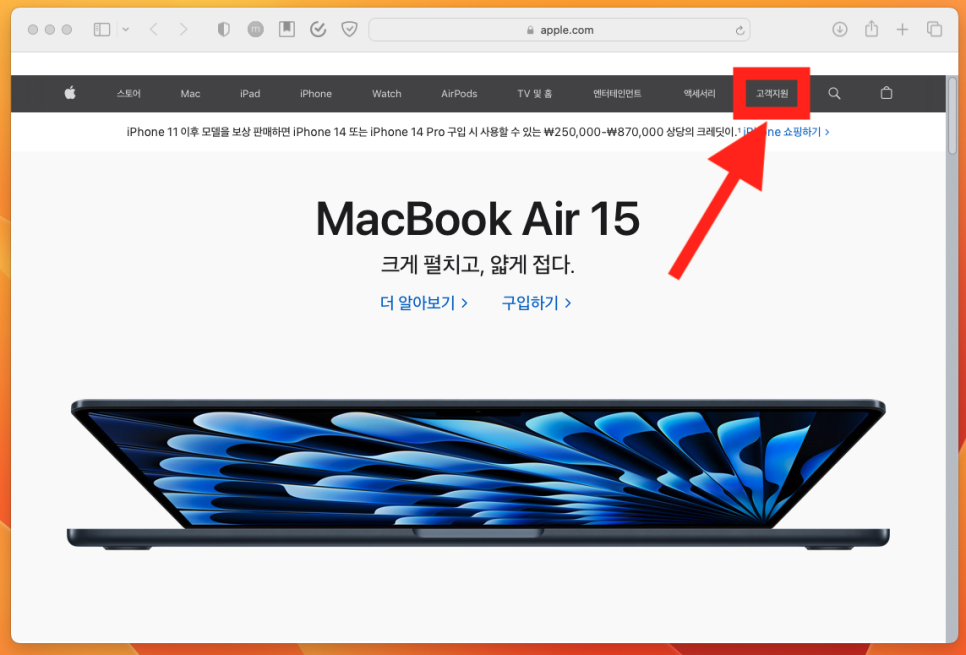Click the page vertical scrollbar

(x=952, y=116)
